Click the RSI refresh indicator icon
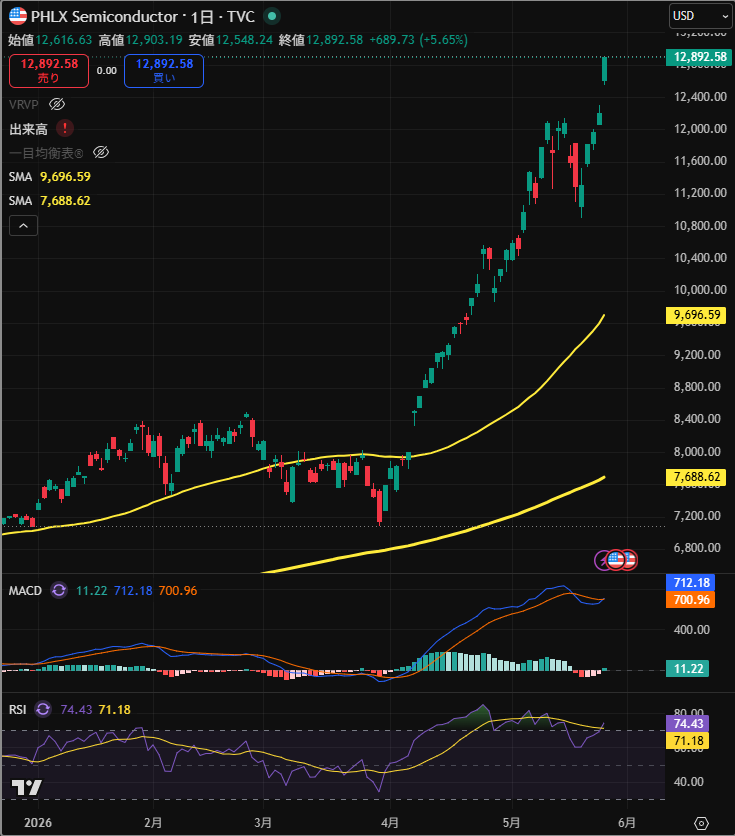Screen dimensions: 735x836 (43, 709)
